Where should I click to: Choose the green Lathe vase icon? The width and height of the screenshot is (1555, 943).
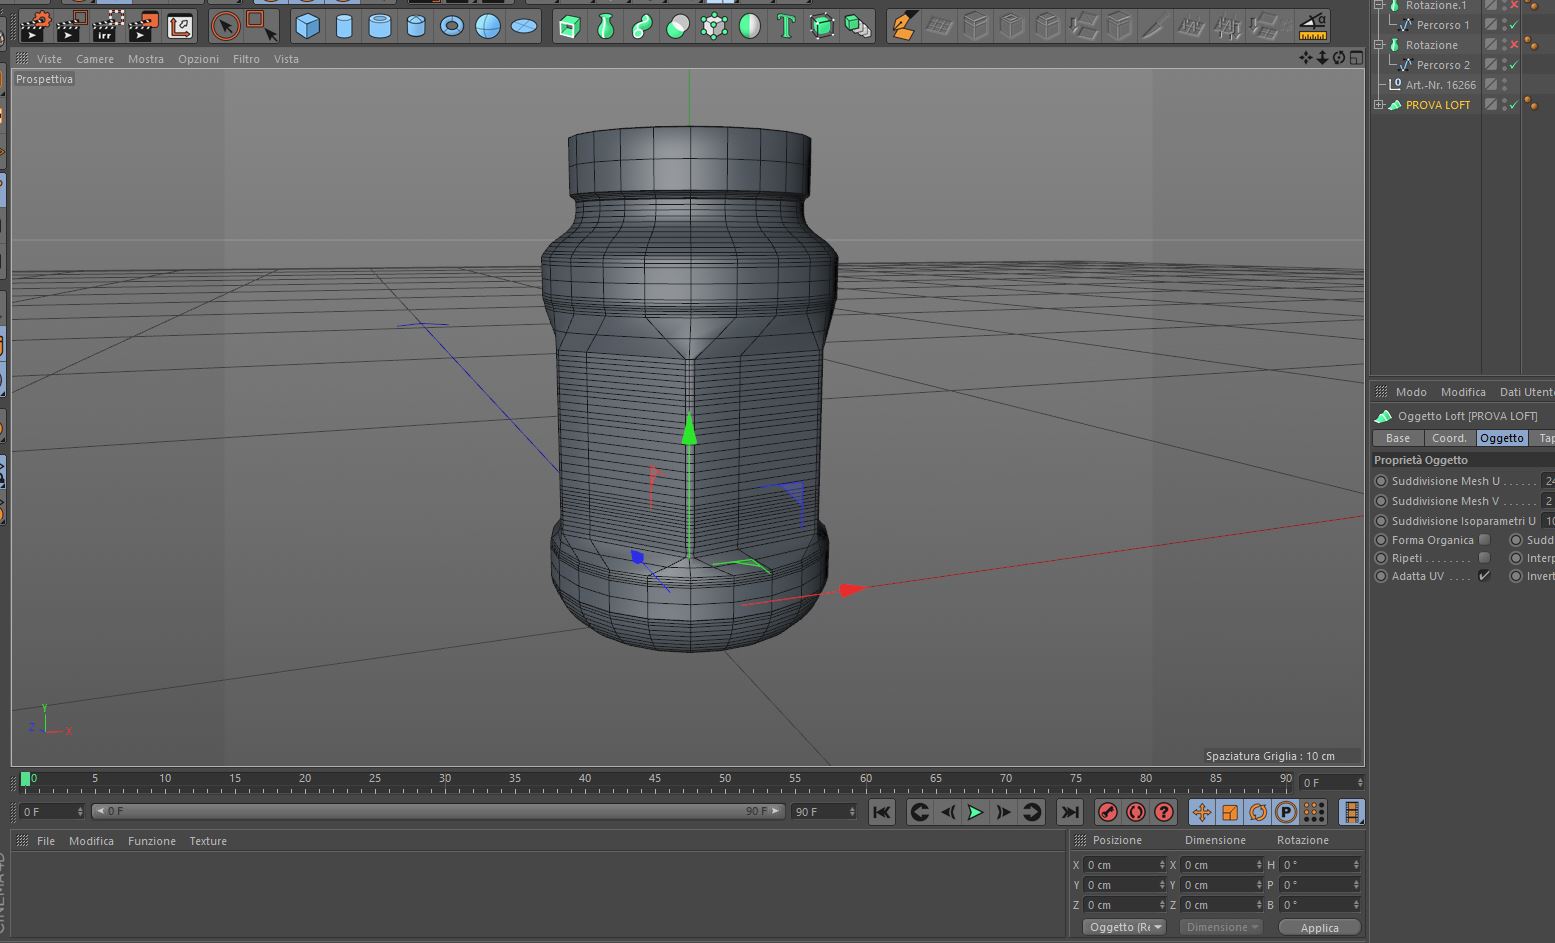[605, 26]
